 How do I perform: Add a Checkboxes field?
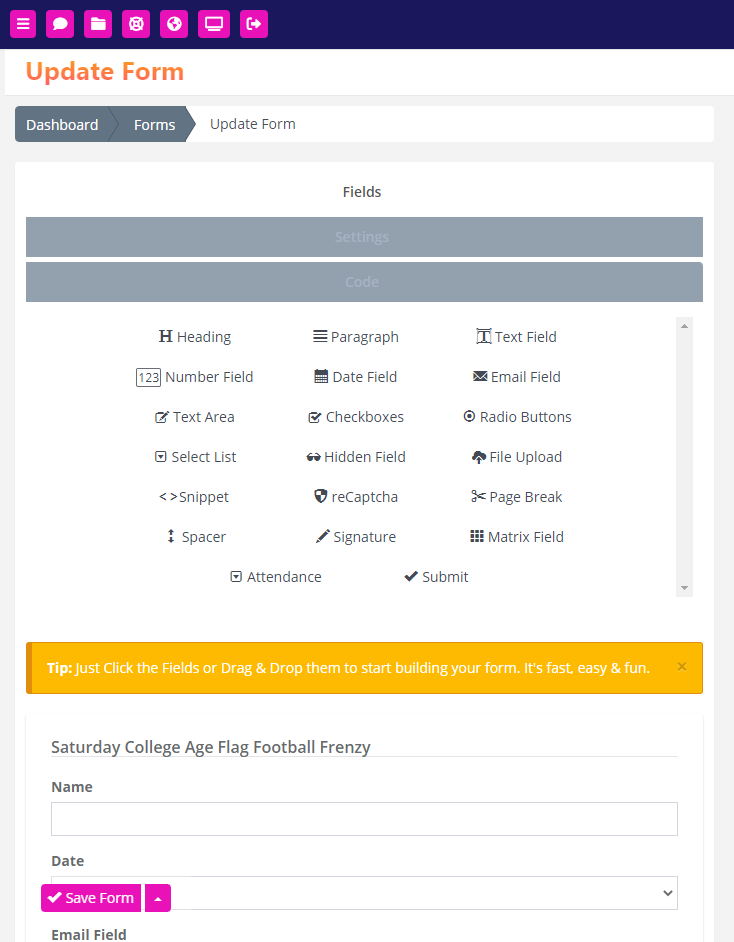(x=356, y=417)
